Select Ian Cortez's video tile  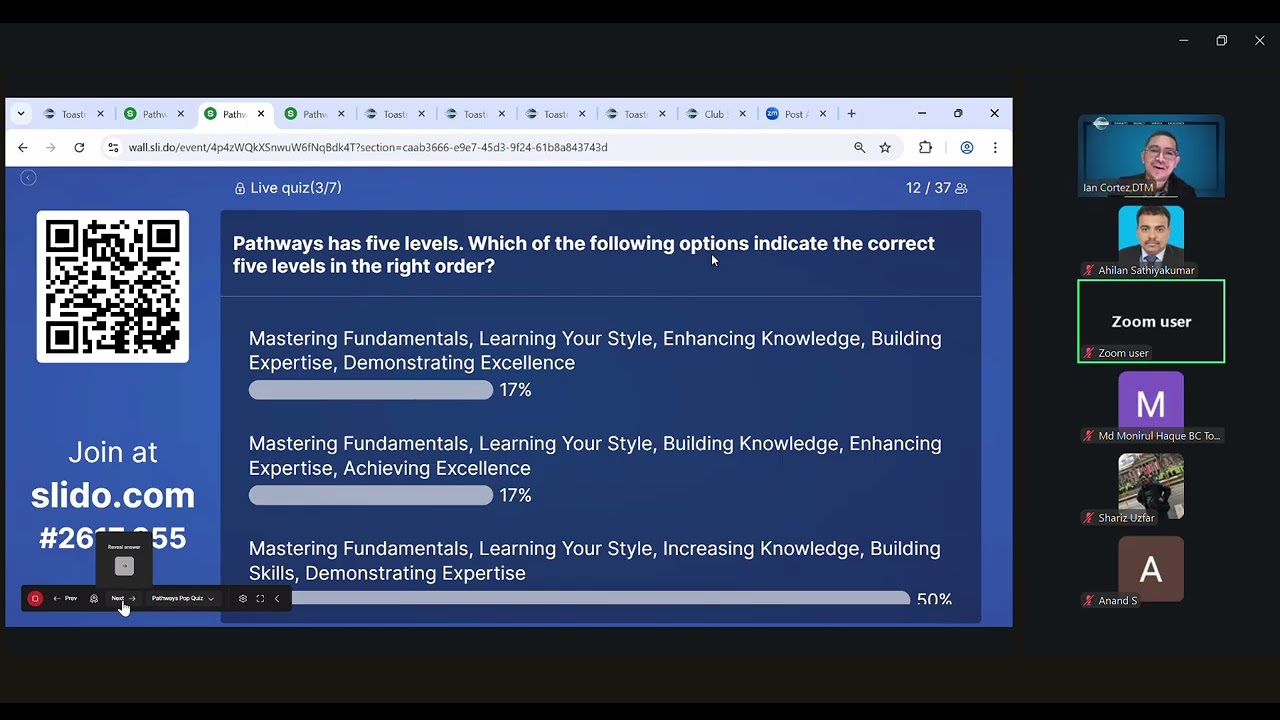(x=1151, y=156)
